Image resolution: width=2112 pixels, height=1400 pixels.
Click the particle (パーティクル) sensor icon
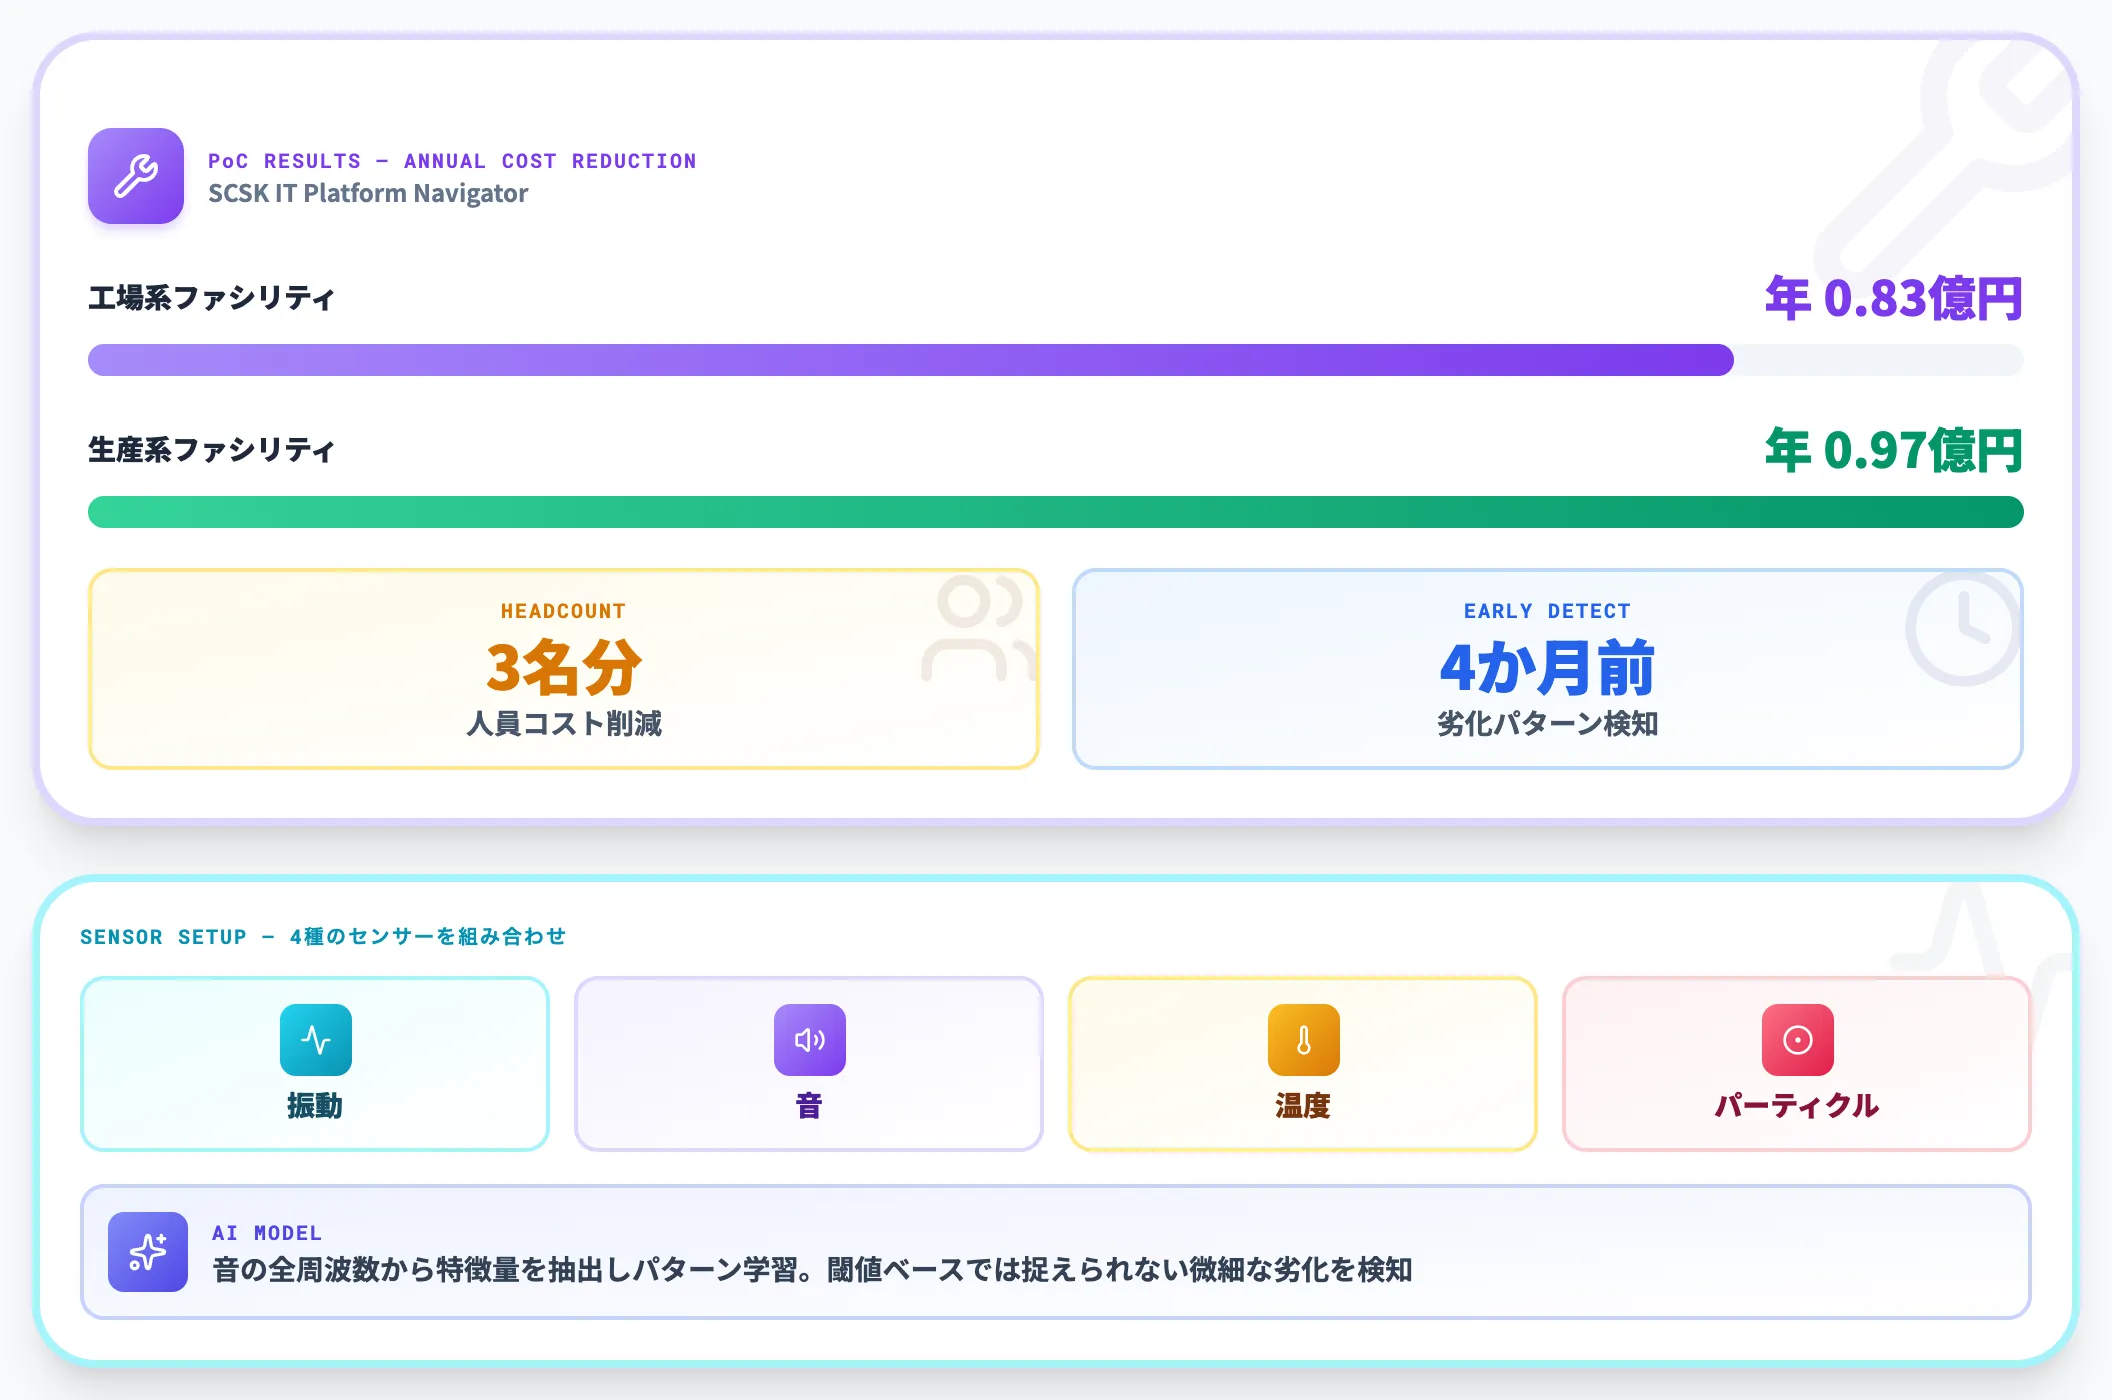pyautogui.click(x=1796, y=1040)
